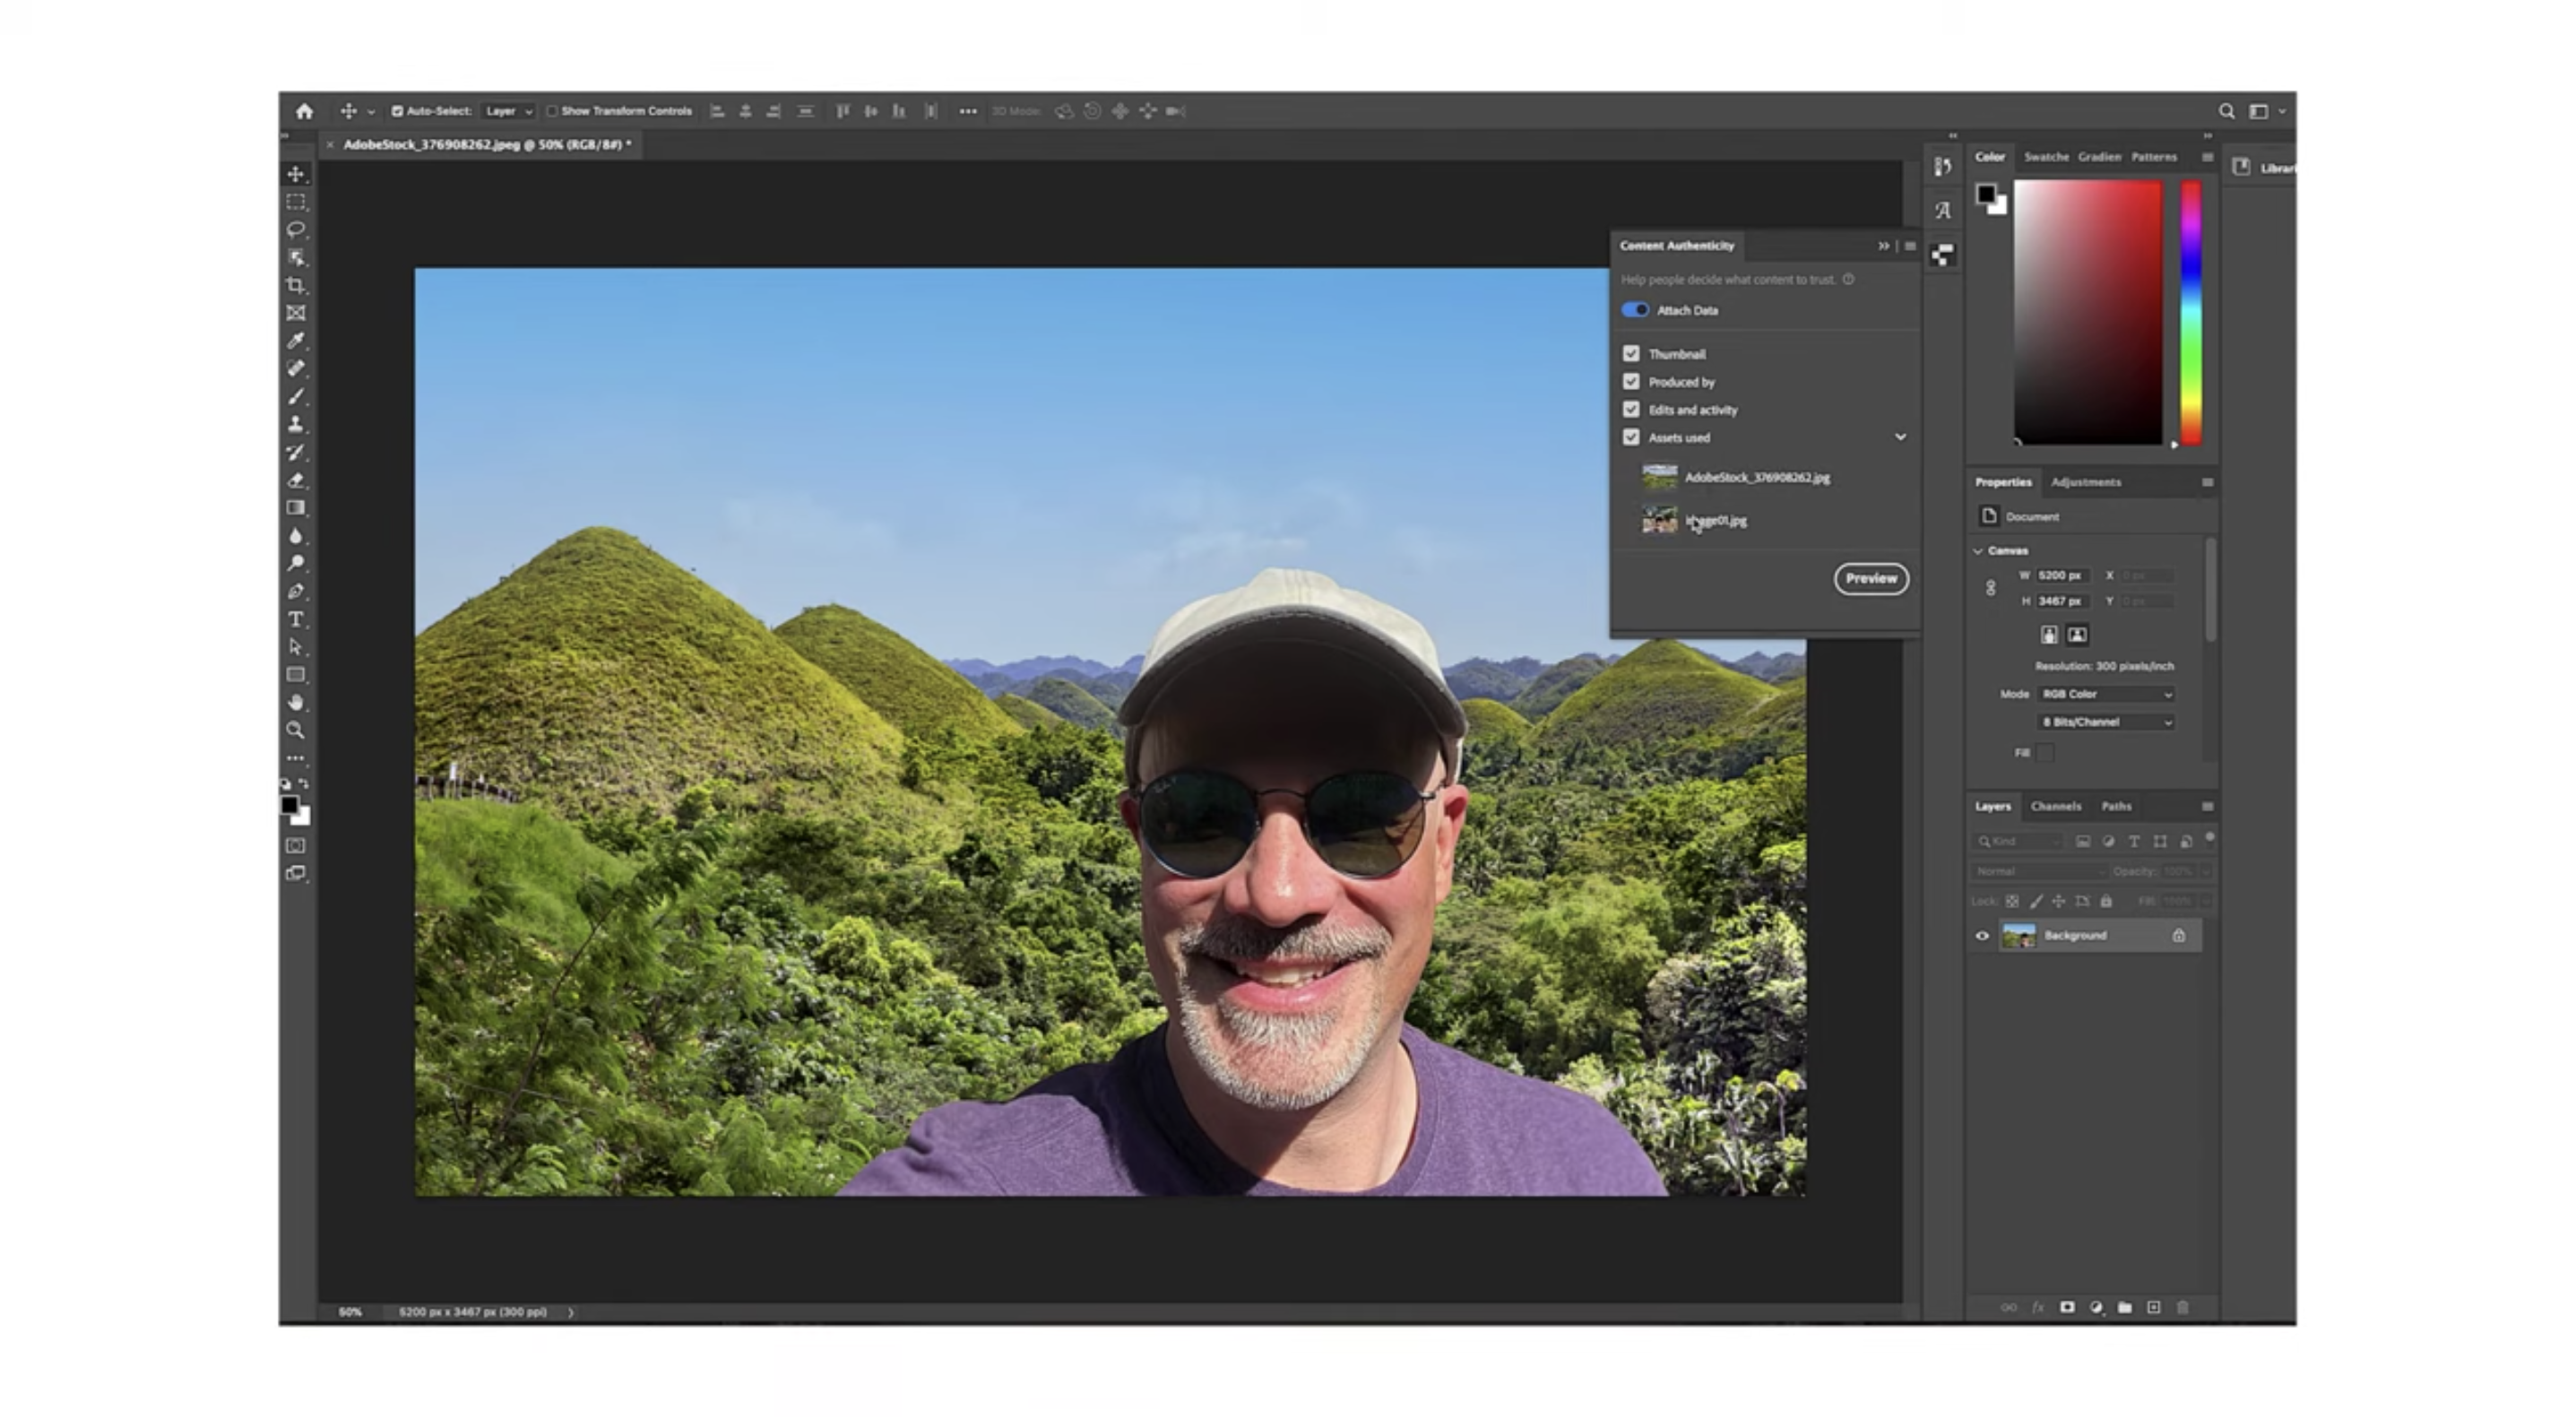Open the Normal blend mode dropdown
The image size is (2576, 1427).
tap(2040, 871)
